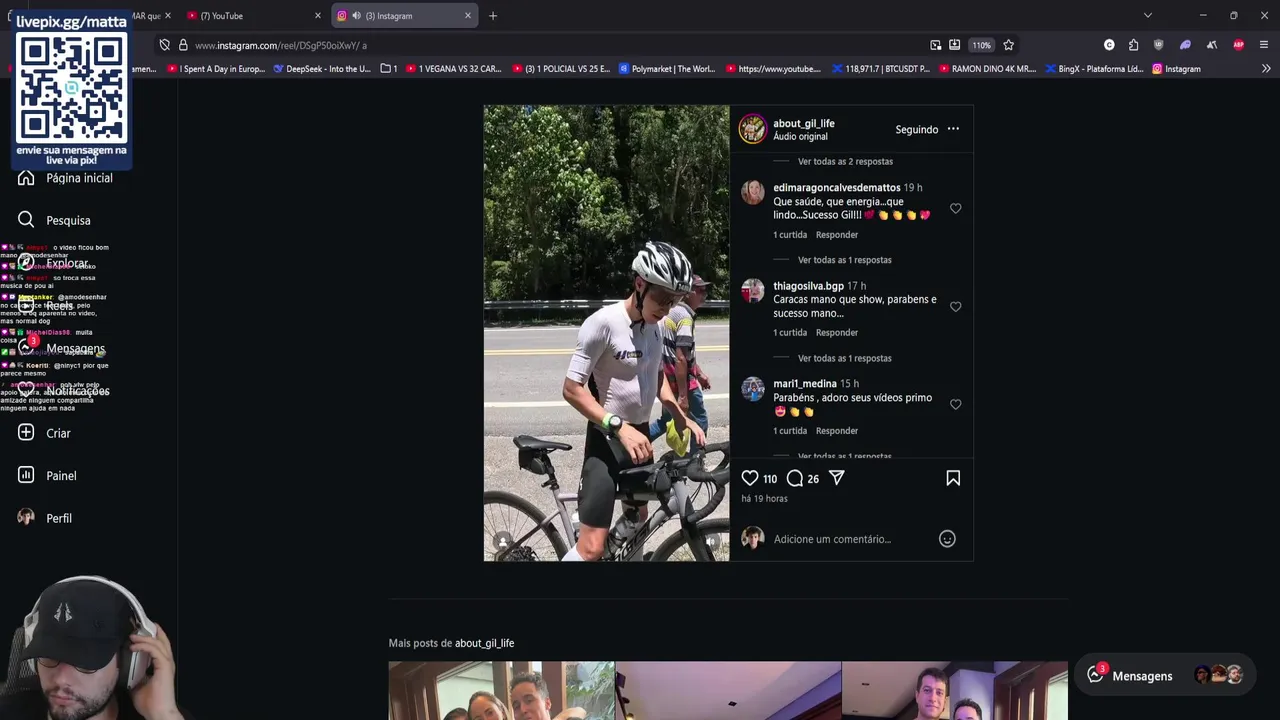Open the reel's comment bubble icon
The height and width of the screenshot is (720, 1280).
click(x=795, y=478)
